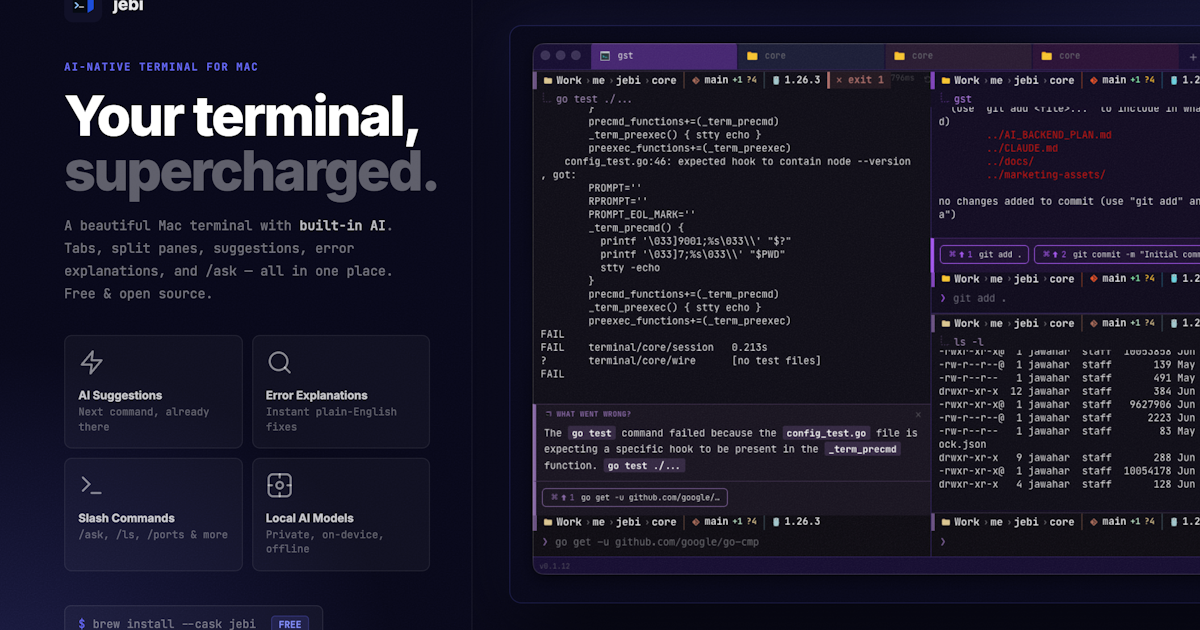Open the AI Suggestions card title
1200x630 pixels.
coord(120,395)
